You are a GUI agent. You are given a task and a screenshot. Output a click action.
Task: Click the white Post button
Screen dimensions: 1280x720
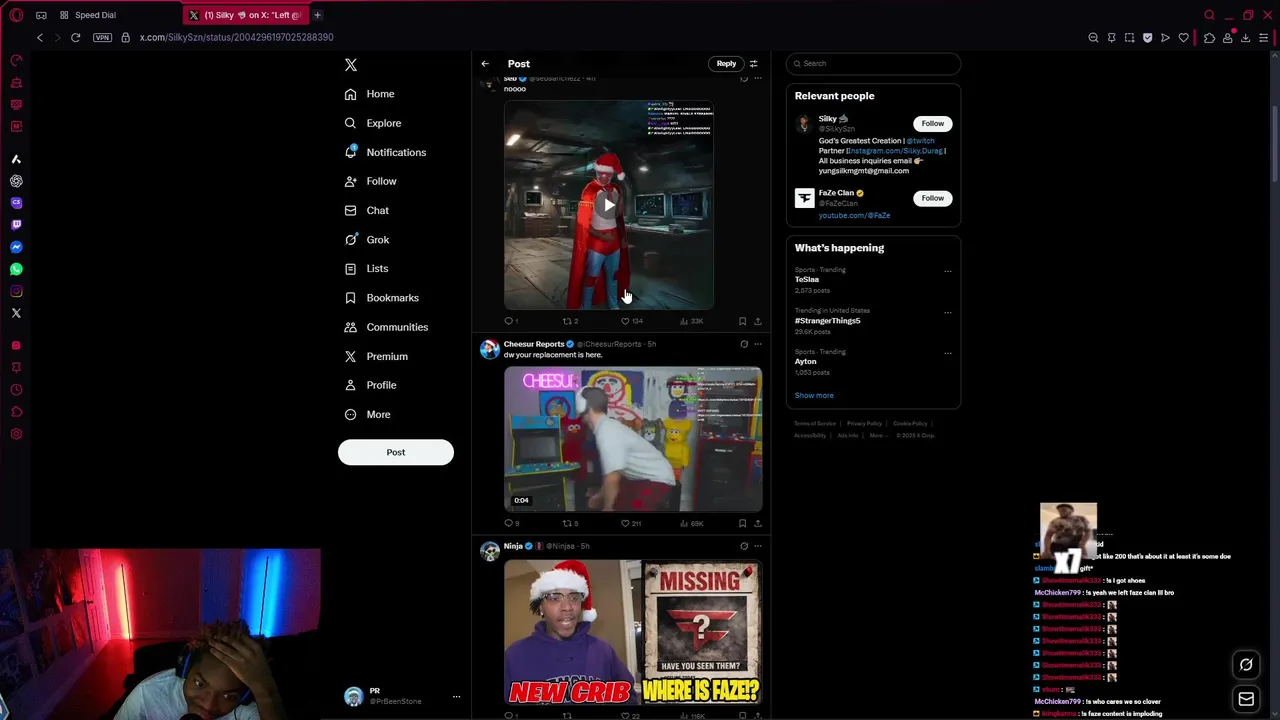[x=396, y=452]
